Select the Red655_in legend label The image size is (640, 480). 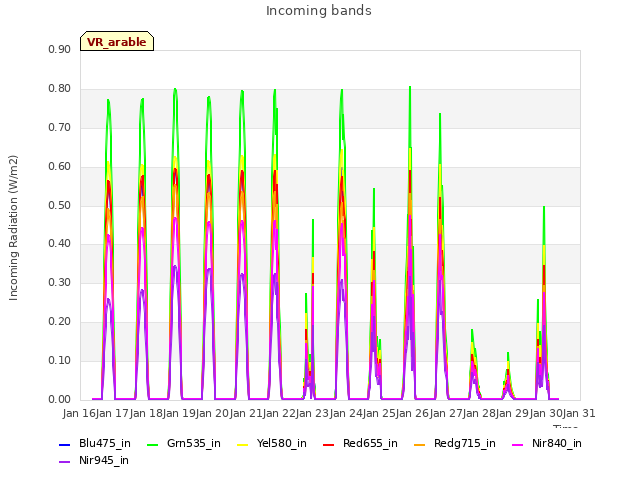point(370,443)
